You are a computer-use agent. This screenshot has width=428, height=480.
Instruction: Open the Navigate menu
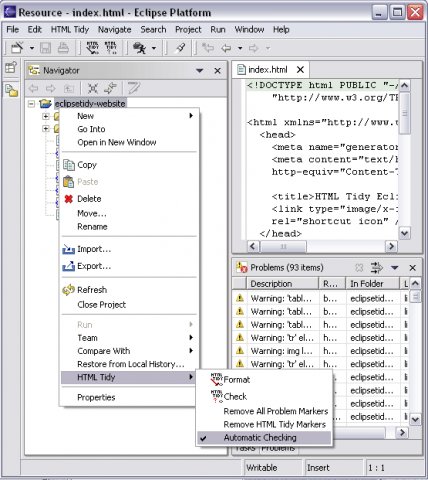click(x=114, y=30)
